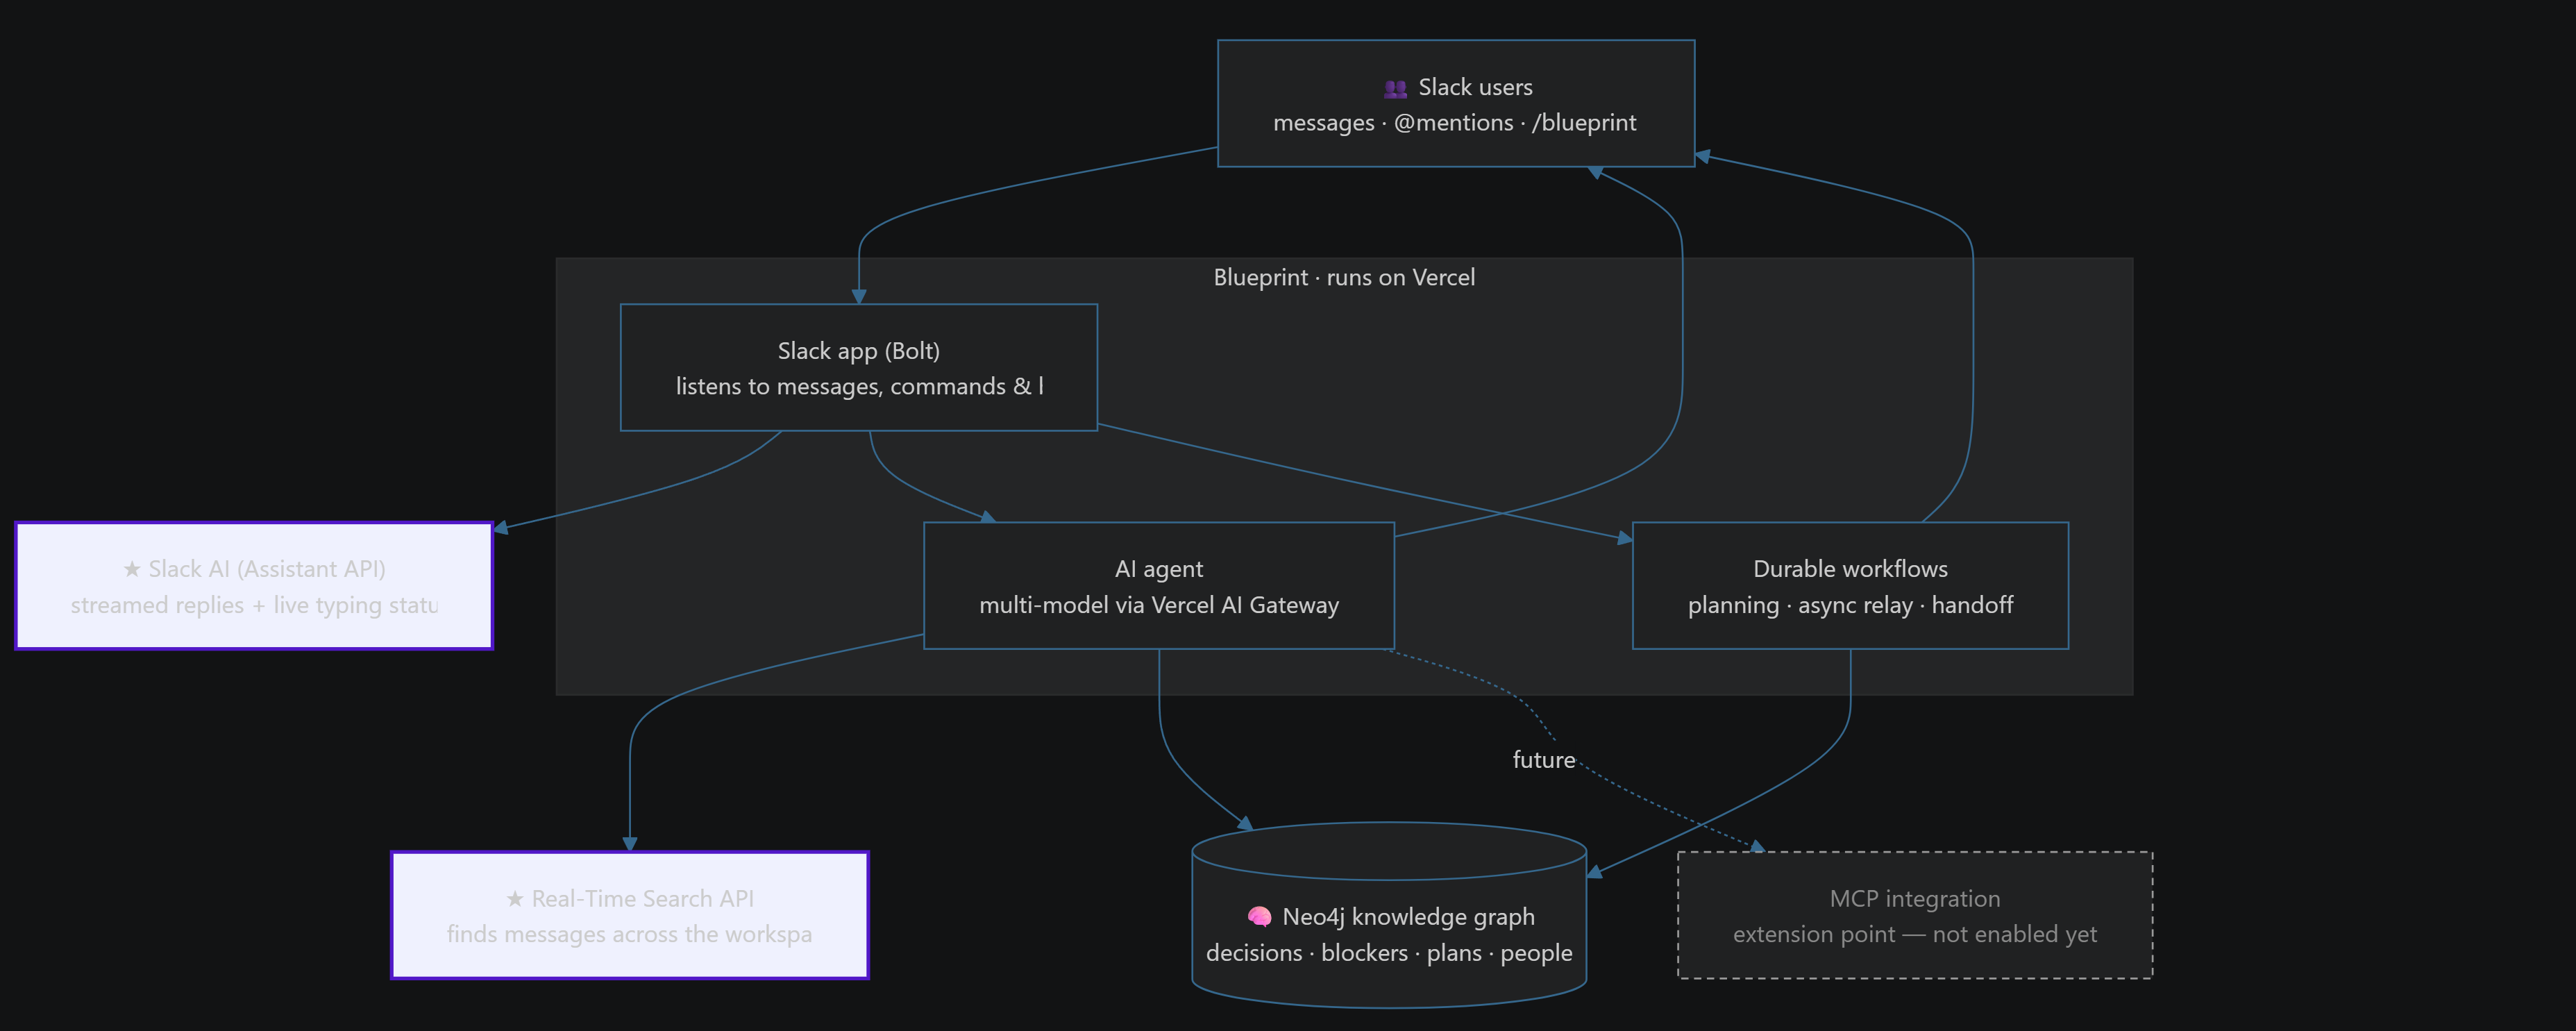The height and width of the screenshot is (1031, 2576).
Task: Click the star before Slack AI (Assistant API)
Action: 132,569
